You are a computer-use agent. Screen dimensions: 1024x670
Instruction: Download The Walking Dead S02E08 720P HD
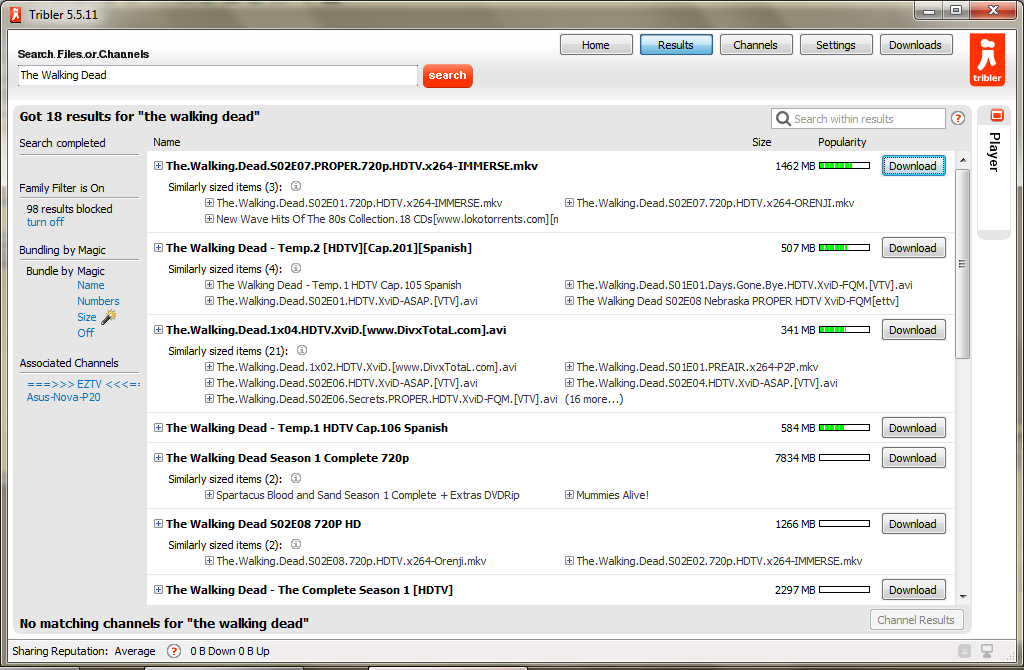[912, 524]
